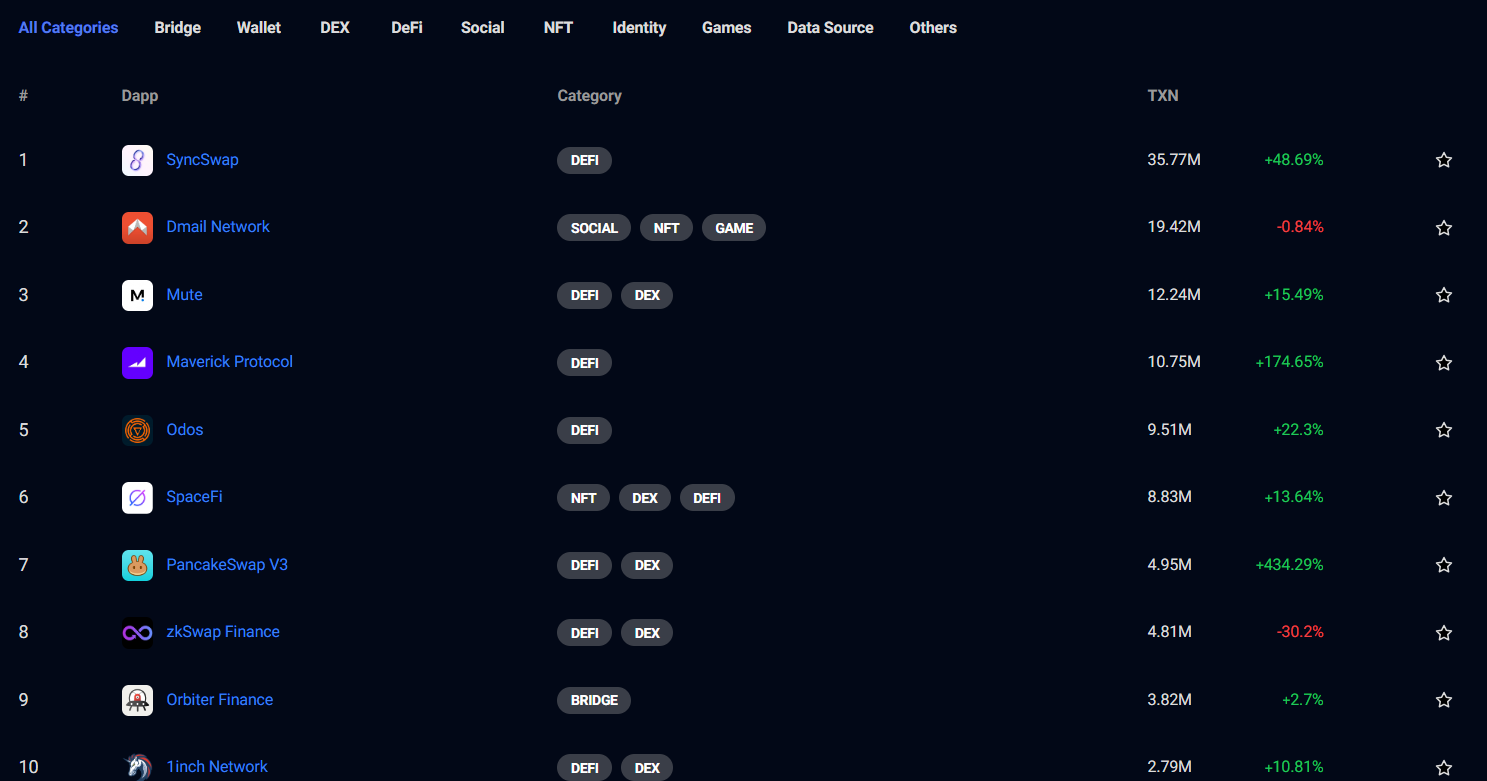1487x781 pixels.
Task: Toggle the star on PancakeSwap V3 row
Action: point(1443,565)
